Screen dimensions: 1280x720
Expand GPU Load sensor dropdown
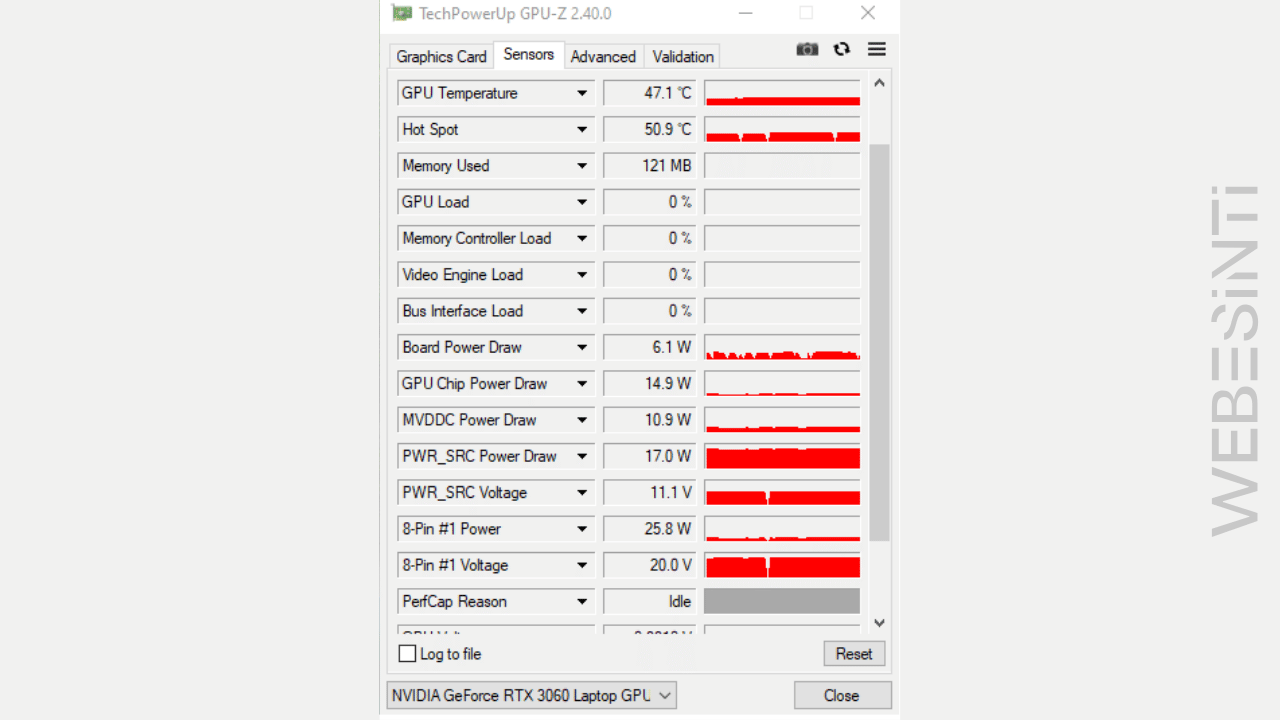click(x=581, y=202)
